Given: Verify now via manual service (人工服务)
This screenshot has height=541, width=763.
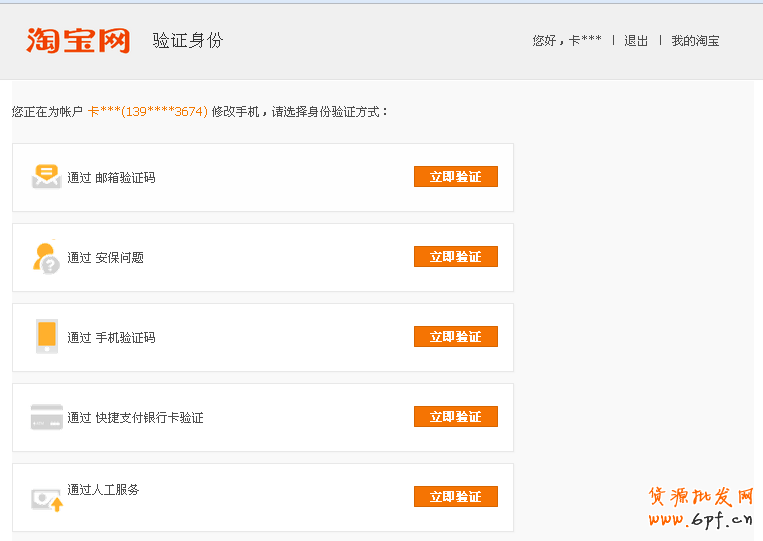Looking at the screenshot, I should coord(455,497).
